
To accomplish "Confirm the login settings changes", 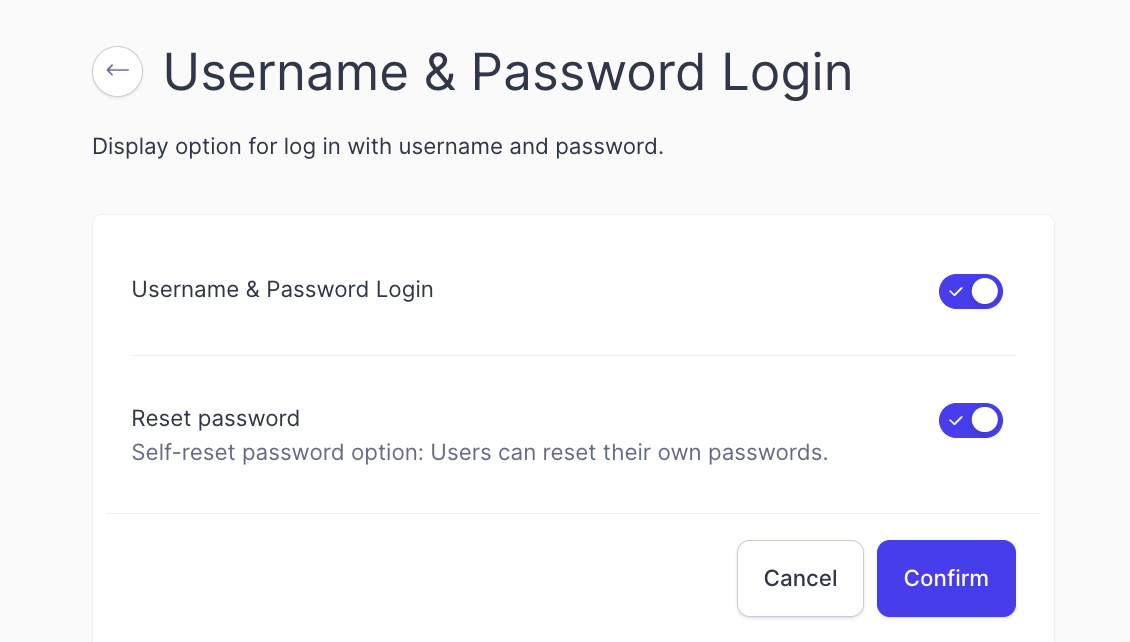I will (946, 579).
